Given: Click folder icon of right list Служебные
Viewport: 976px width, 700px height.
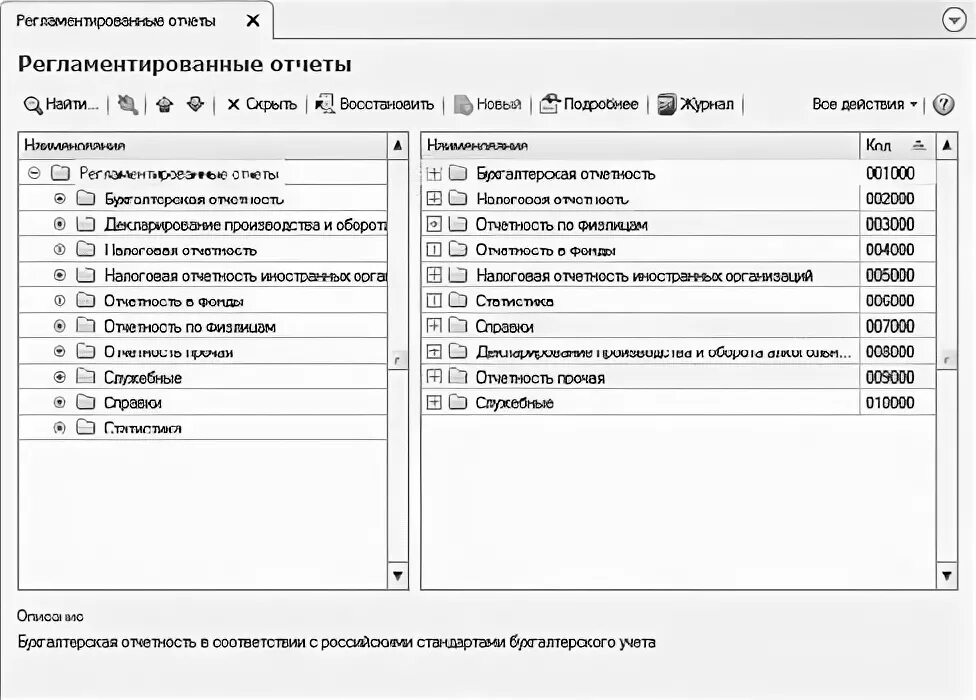Looking at the screenshot, I should (x=458, y=403).
